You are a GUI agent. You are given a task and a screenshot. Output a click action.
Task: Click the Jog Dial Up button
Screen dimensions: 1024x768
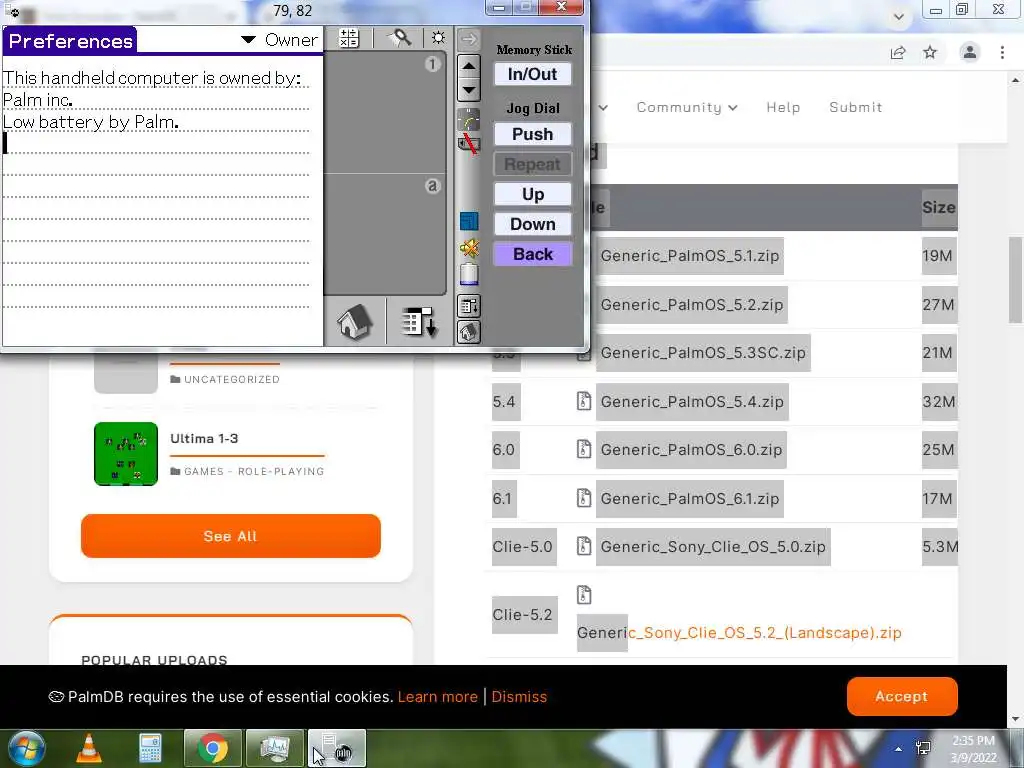[533, 194]
